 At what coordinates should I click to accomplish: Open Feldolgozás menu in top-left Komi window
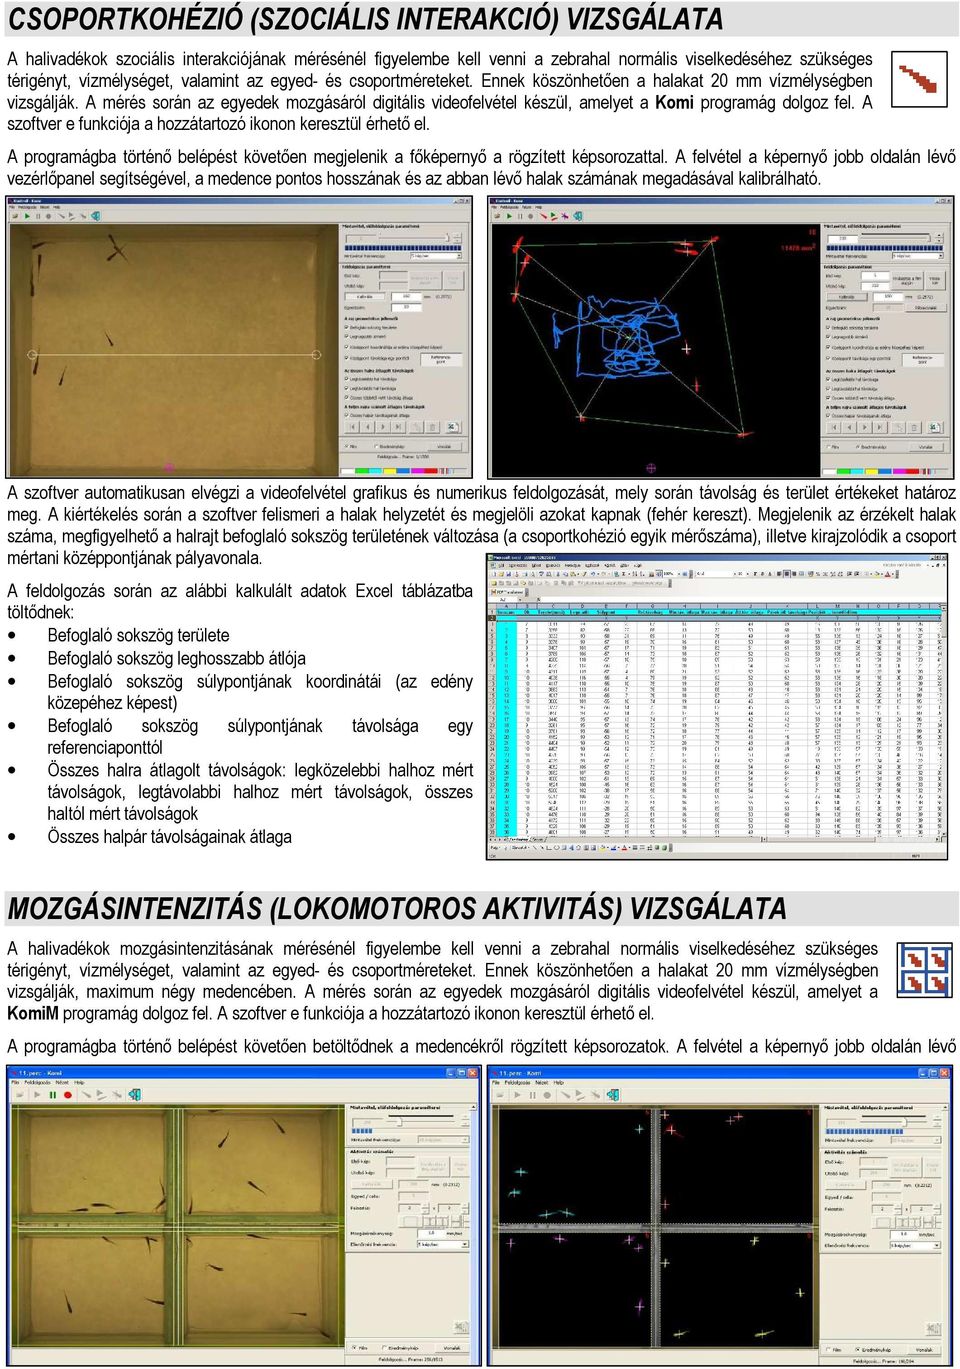(x=27, y=207)
